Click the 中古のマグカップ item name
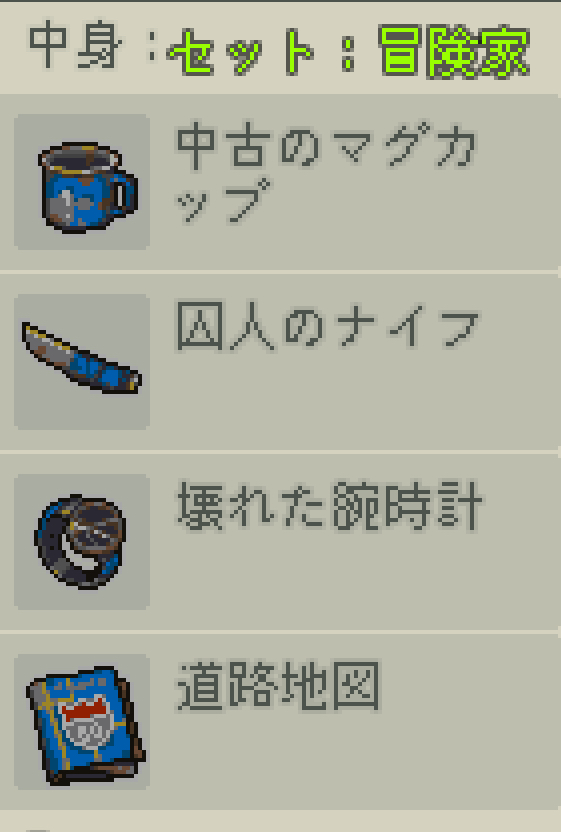This screenshot has height=832, width=561. point(327,172)
